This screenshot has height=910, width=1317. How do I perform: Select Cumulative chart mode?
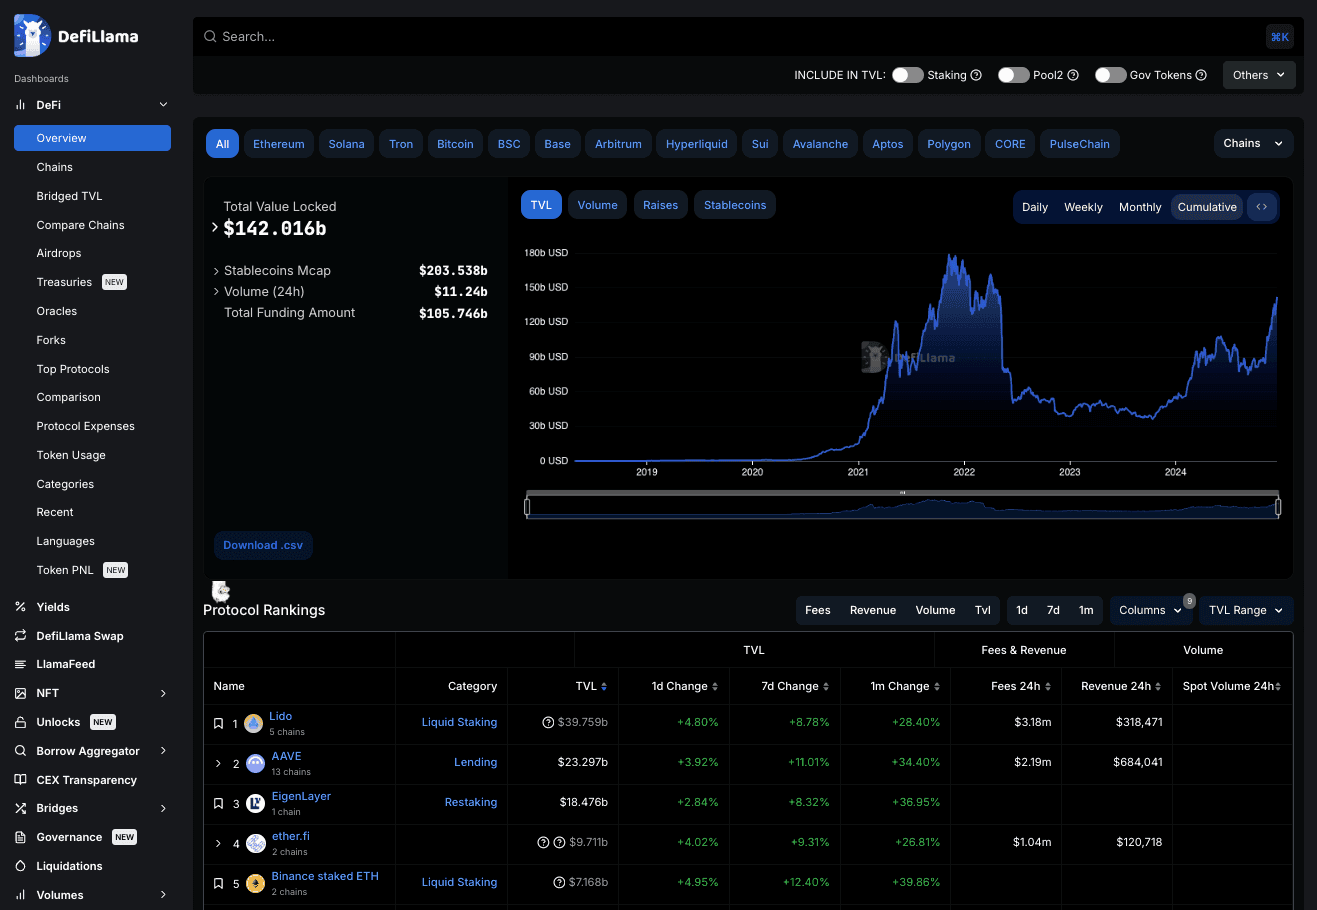[x=1207, y=207]
